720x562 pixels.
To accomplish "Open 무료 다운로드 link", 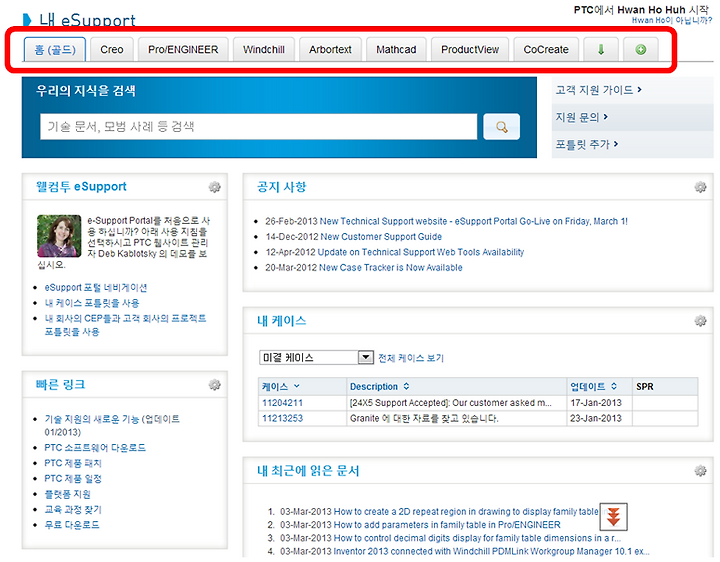I will pos(72,525).
